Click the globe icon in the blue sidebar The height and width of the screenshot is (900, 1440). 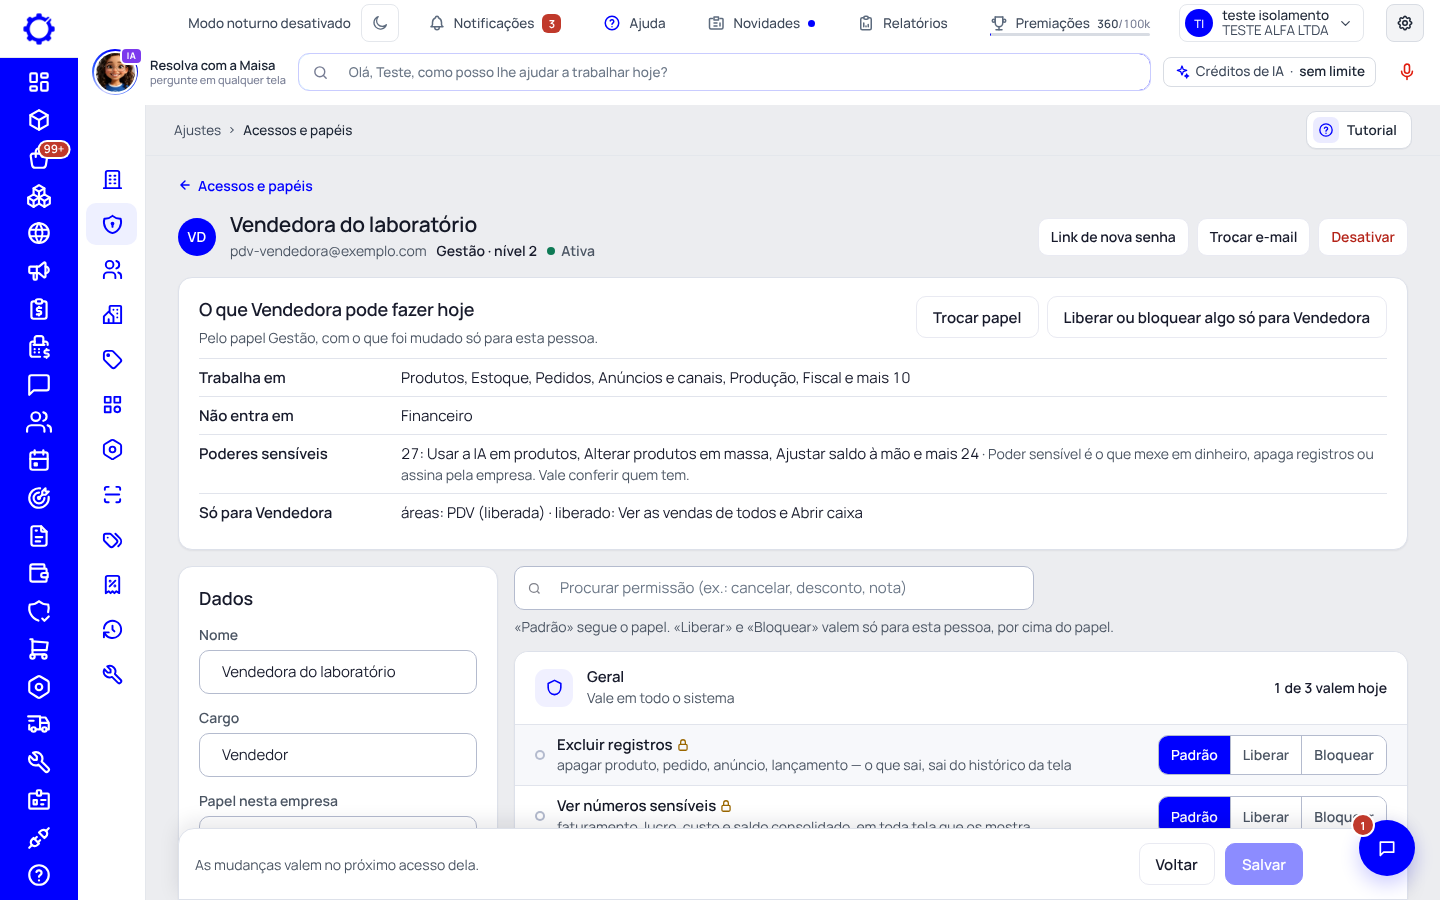(x=39, y=233)
